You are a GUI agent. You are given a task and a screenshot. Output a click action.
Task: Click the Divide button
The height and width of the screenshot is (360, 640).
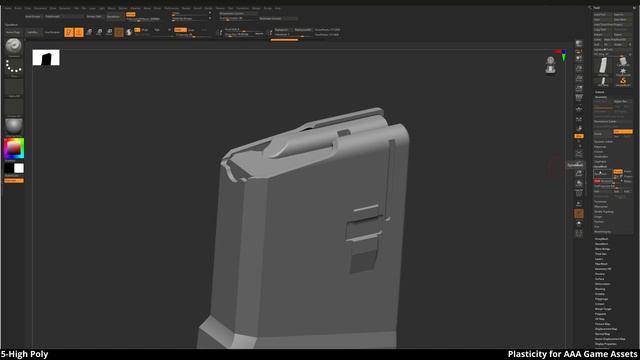[603, 134]
